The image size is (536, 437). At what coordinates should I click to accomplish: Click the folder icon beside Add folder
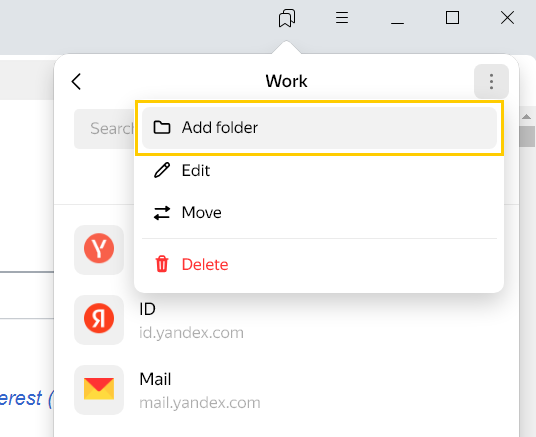coord(162,127)
